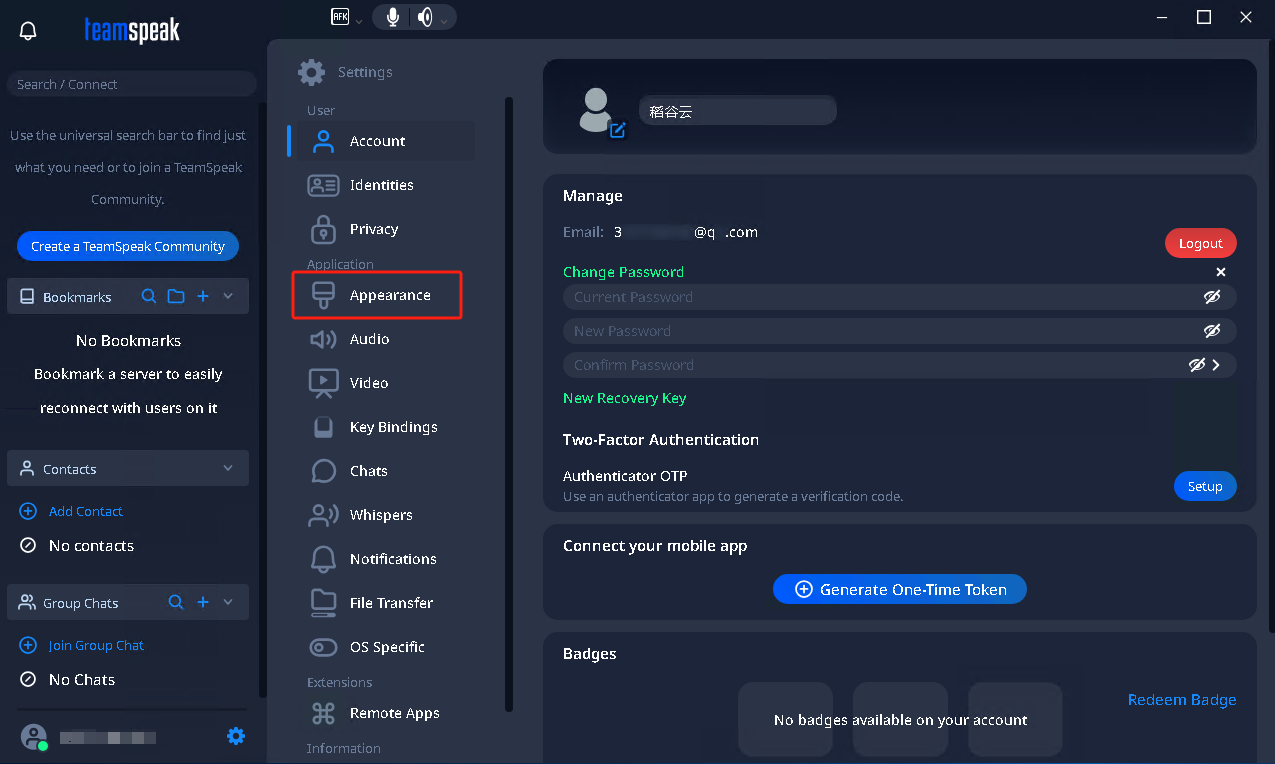Expand the Bookmarks dropdown chevron

(228, 297)
